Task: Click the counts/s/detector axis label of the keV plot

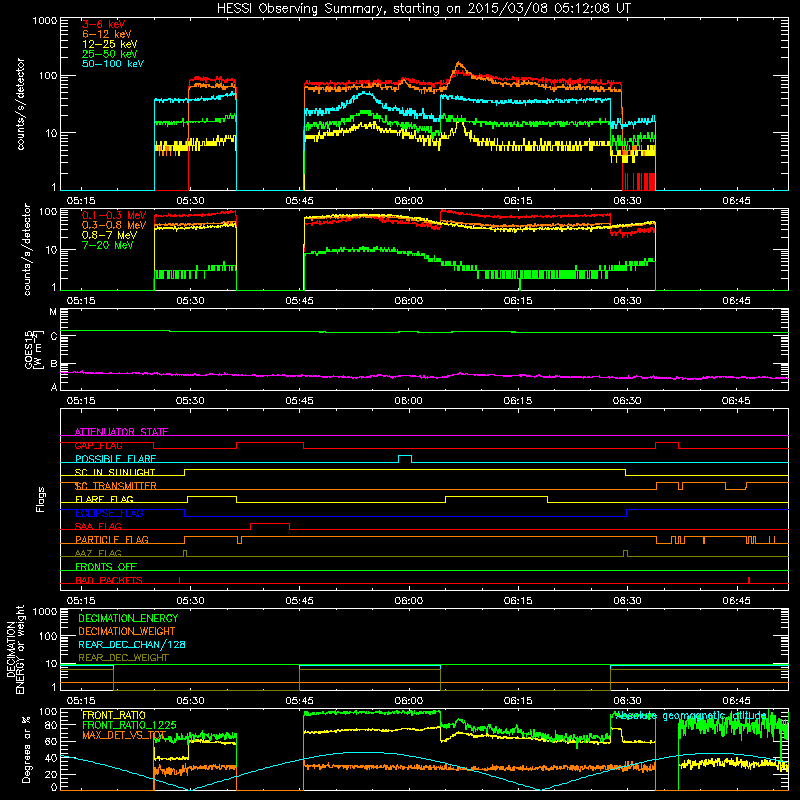Action: tap(20, 104)
